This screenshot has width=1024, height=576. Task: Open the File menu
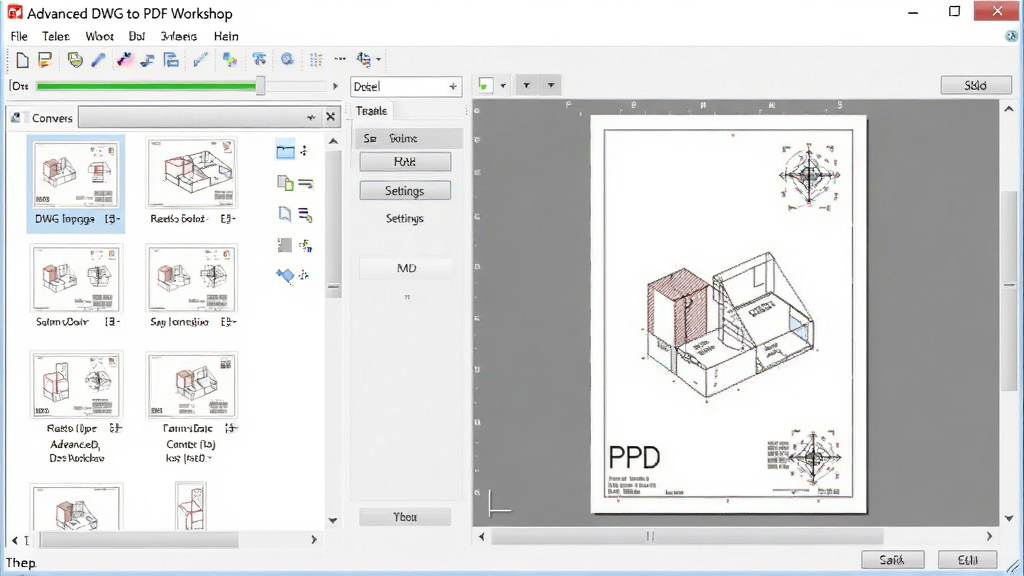point(19,37)
